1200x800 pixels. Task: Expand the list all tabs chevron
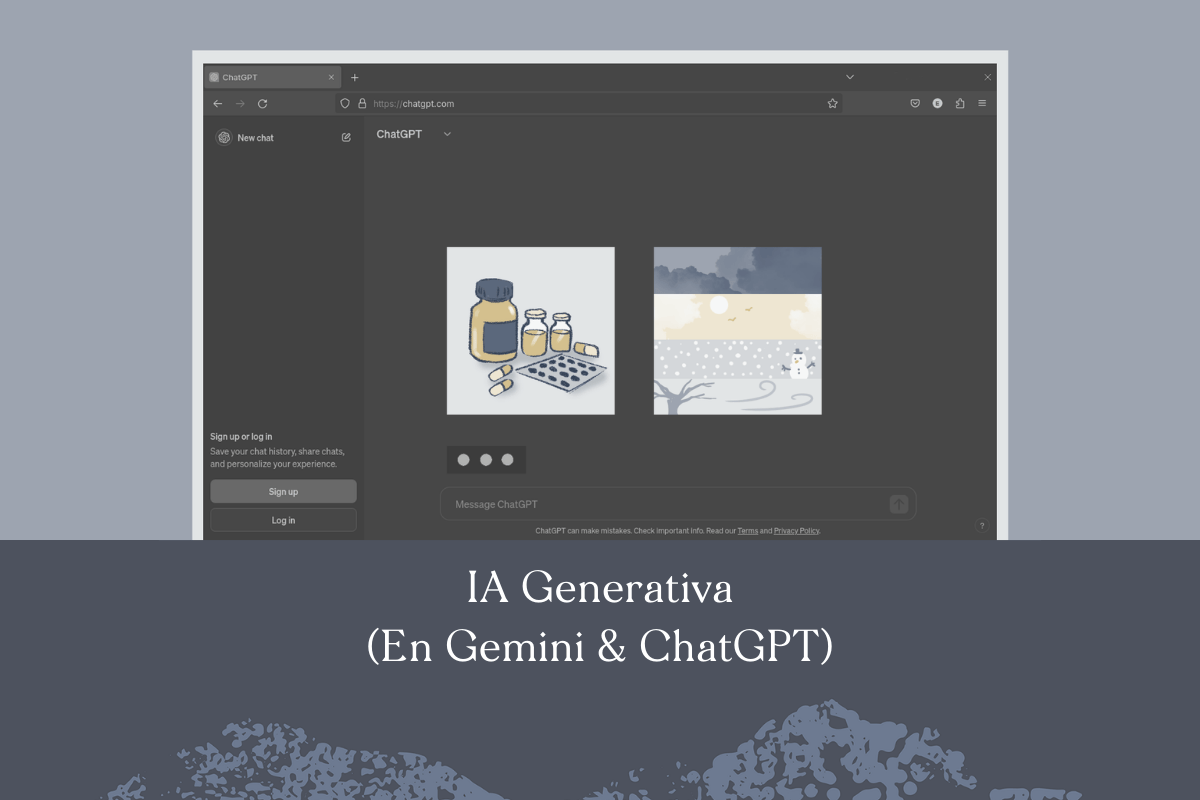point(850,77)
